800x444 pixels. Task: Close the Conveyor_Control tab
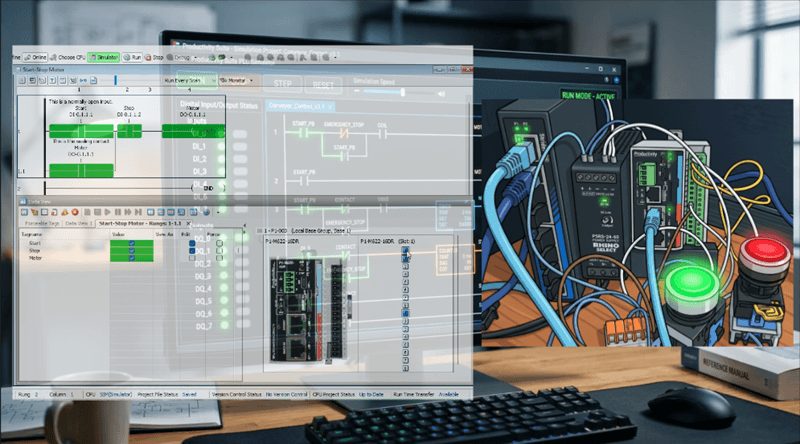(x=330, y=106)
